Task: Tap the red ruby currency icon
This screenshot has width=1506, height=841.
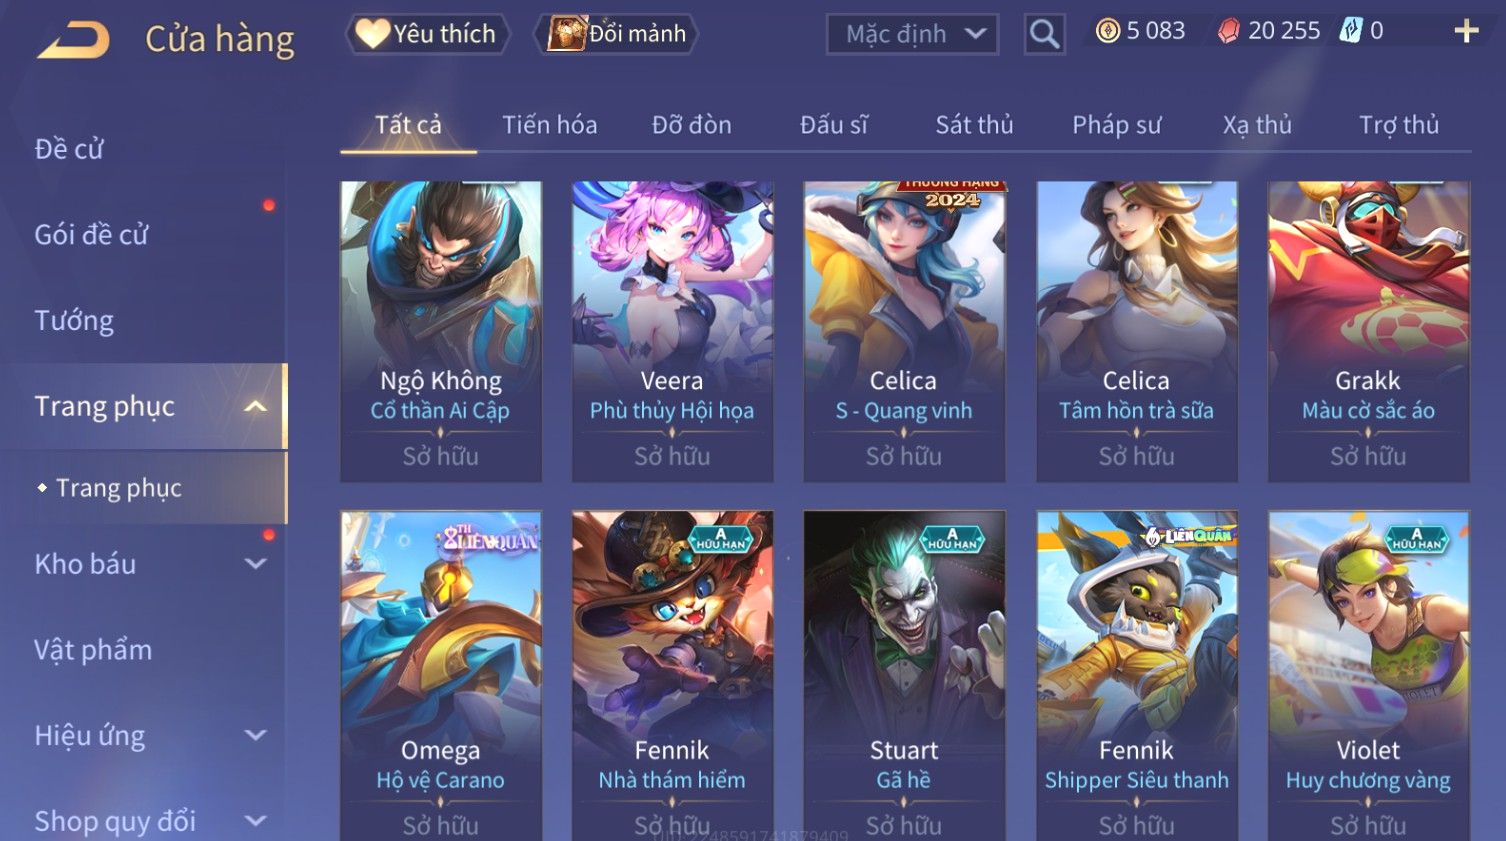Action: click(1228, 31)
